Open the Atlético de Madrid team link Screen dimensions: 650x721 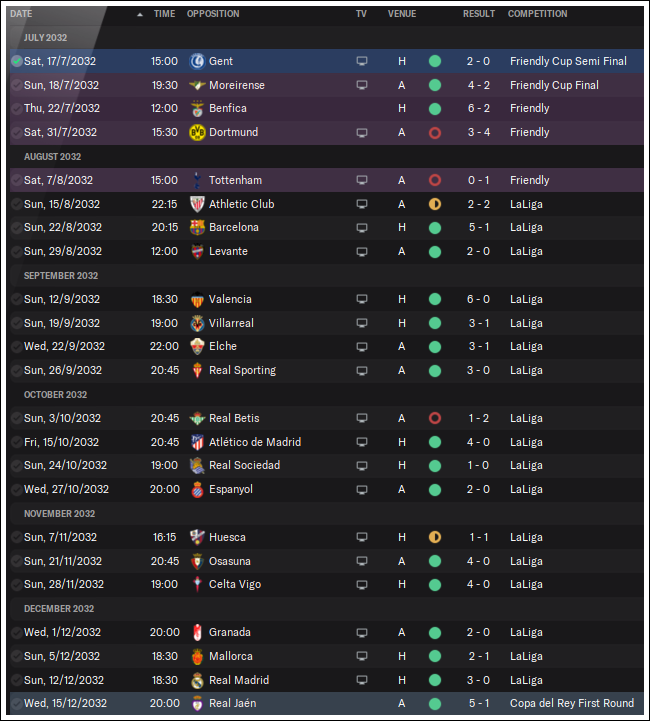[x=255, y=442]
